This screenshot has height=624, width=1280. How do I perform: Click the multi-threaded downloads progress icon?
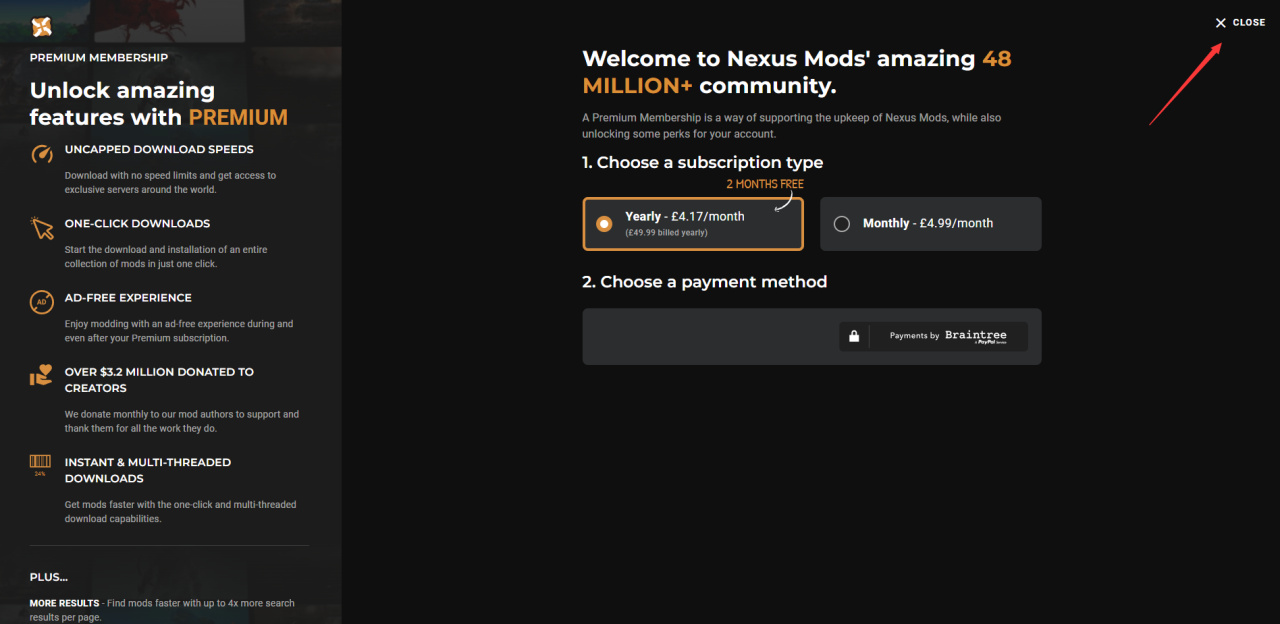pos(40,465)
